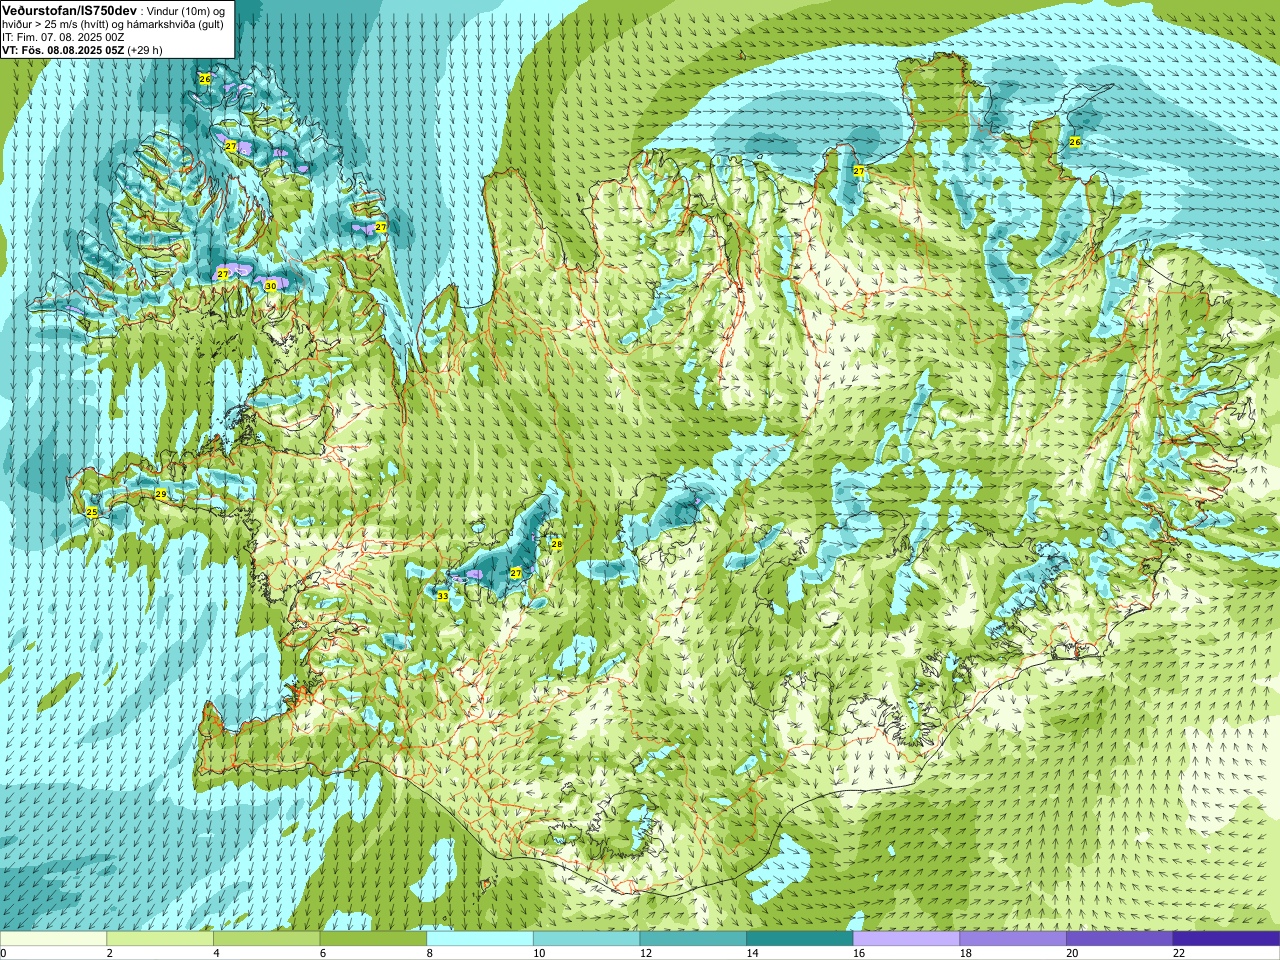Select the scale number 20 under the legend

(x=1073, y=953)
